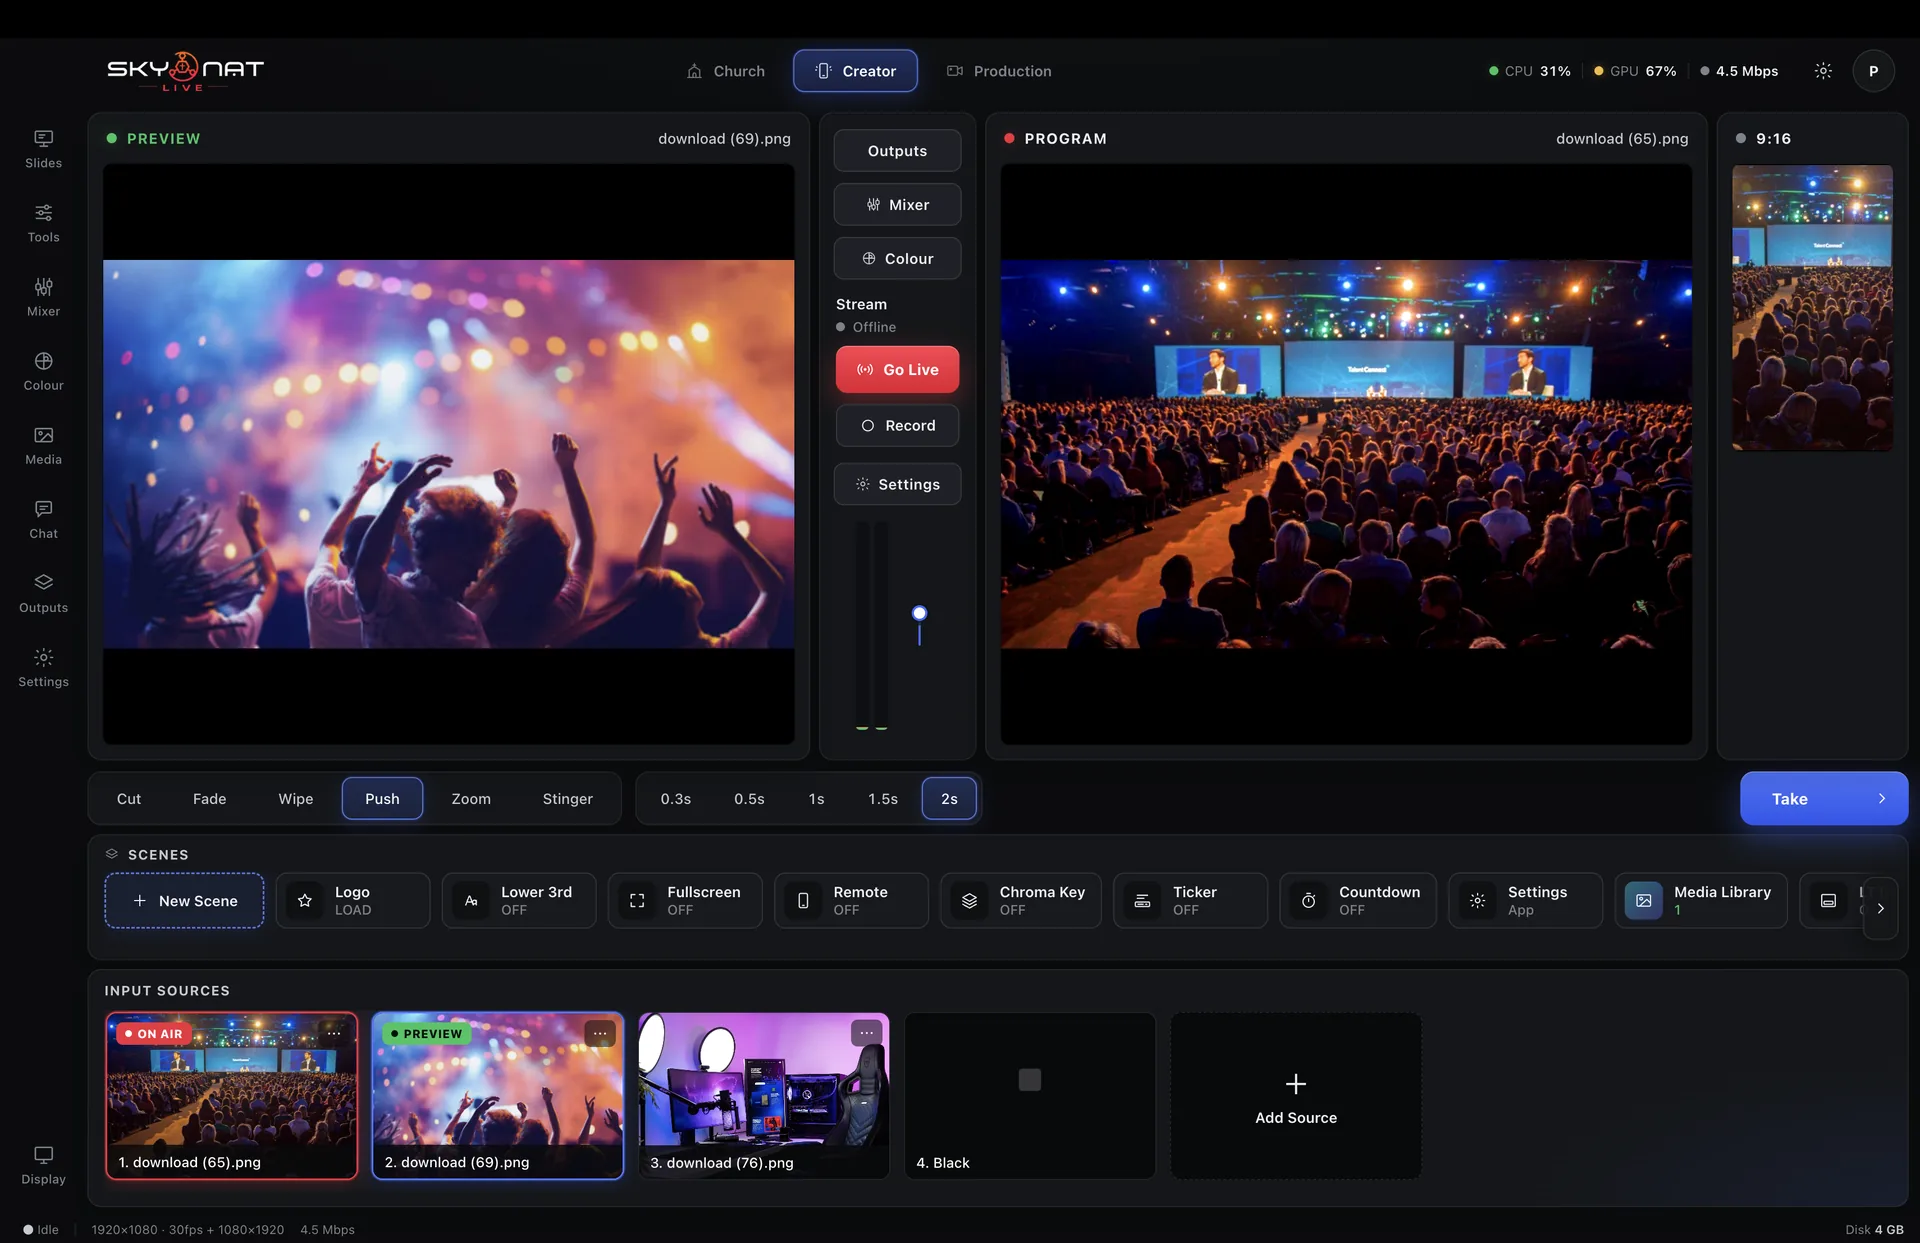The height and width of the screenshot is (1243, 1920).
Task: Set transition duration to 1s
Action: point(816,799)
